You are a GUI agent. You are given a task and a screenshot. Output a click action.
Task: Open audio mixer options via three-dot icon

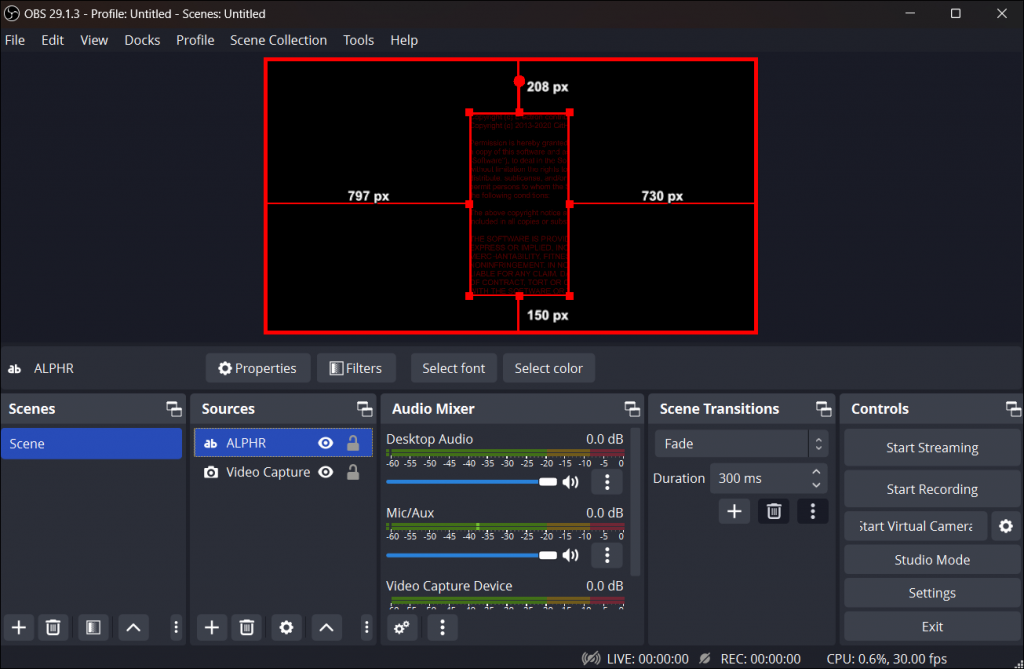442,627
